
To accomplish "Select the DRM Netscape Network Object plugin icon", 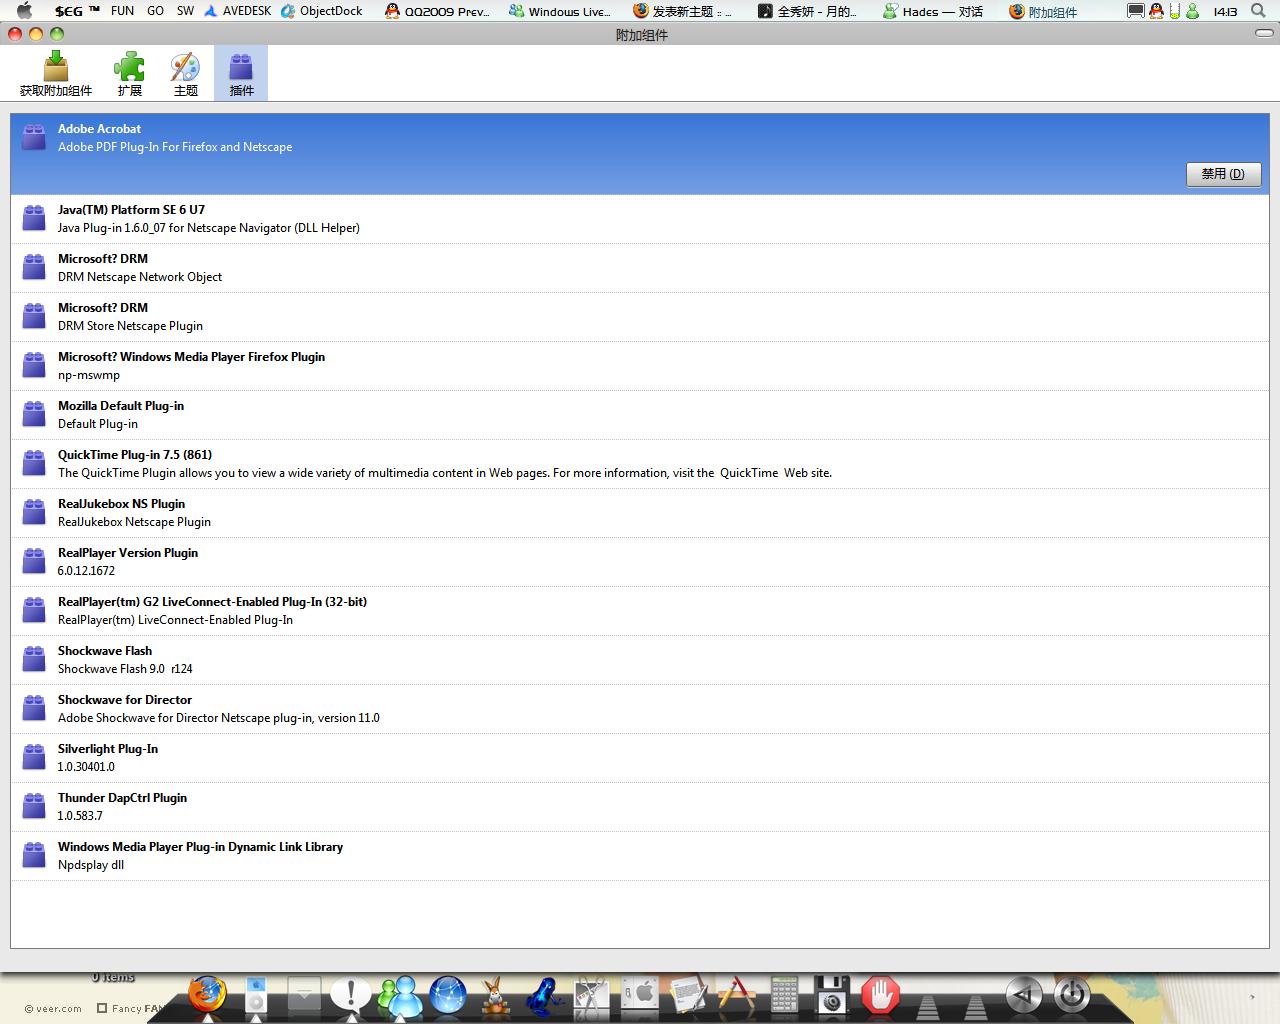I will pos(34,267).
